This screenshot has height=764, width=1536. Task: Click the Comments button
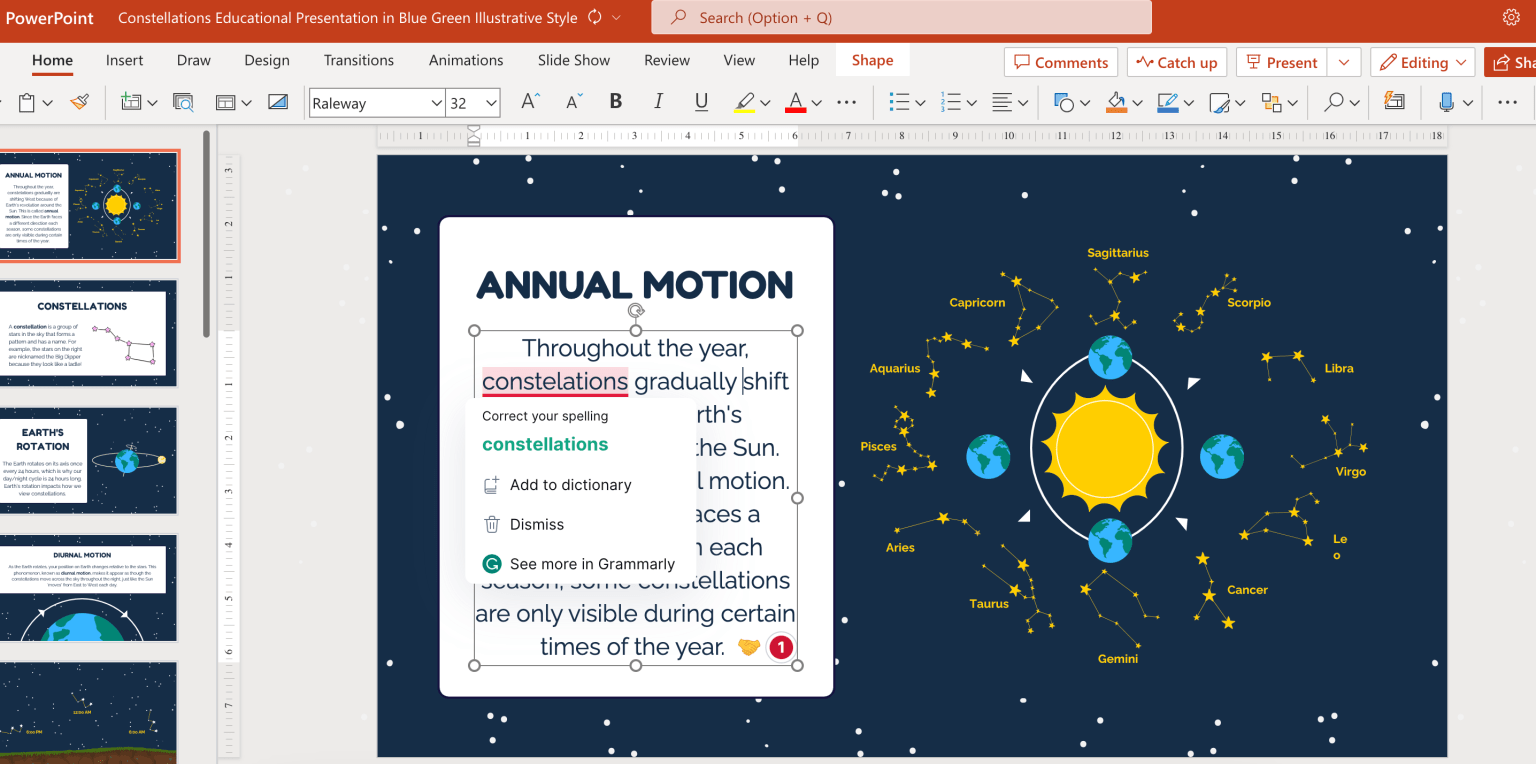coord(1061,62)
